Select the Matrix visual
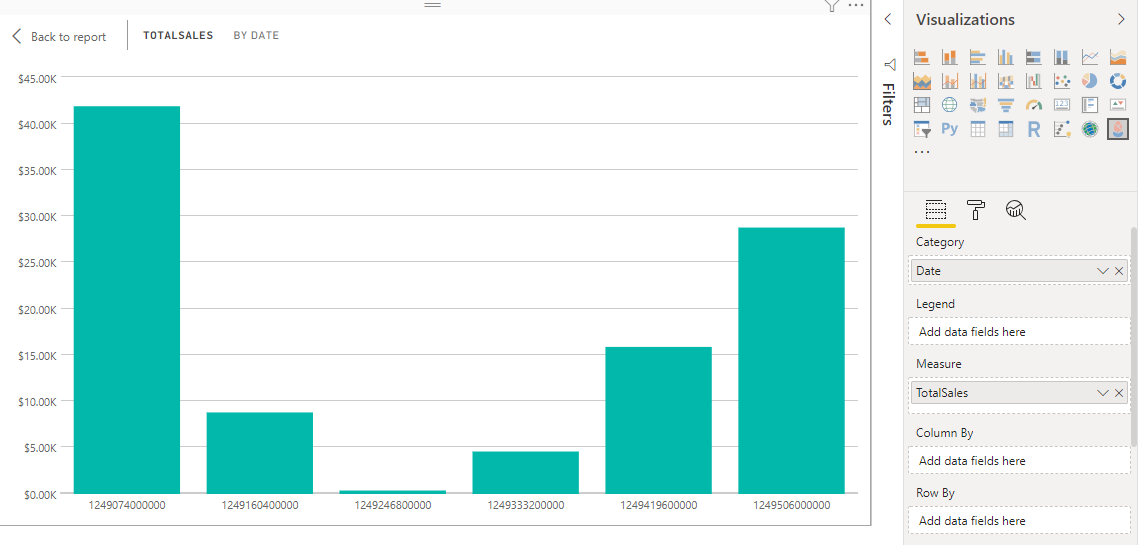Viewport: 1138px width, 545px height. (1006, 130)
